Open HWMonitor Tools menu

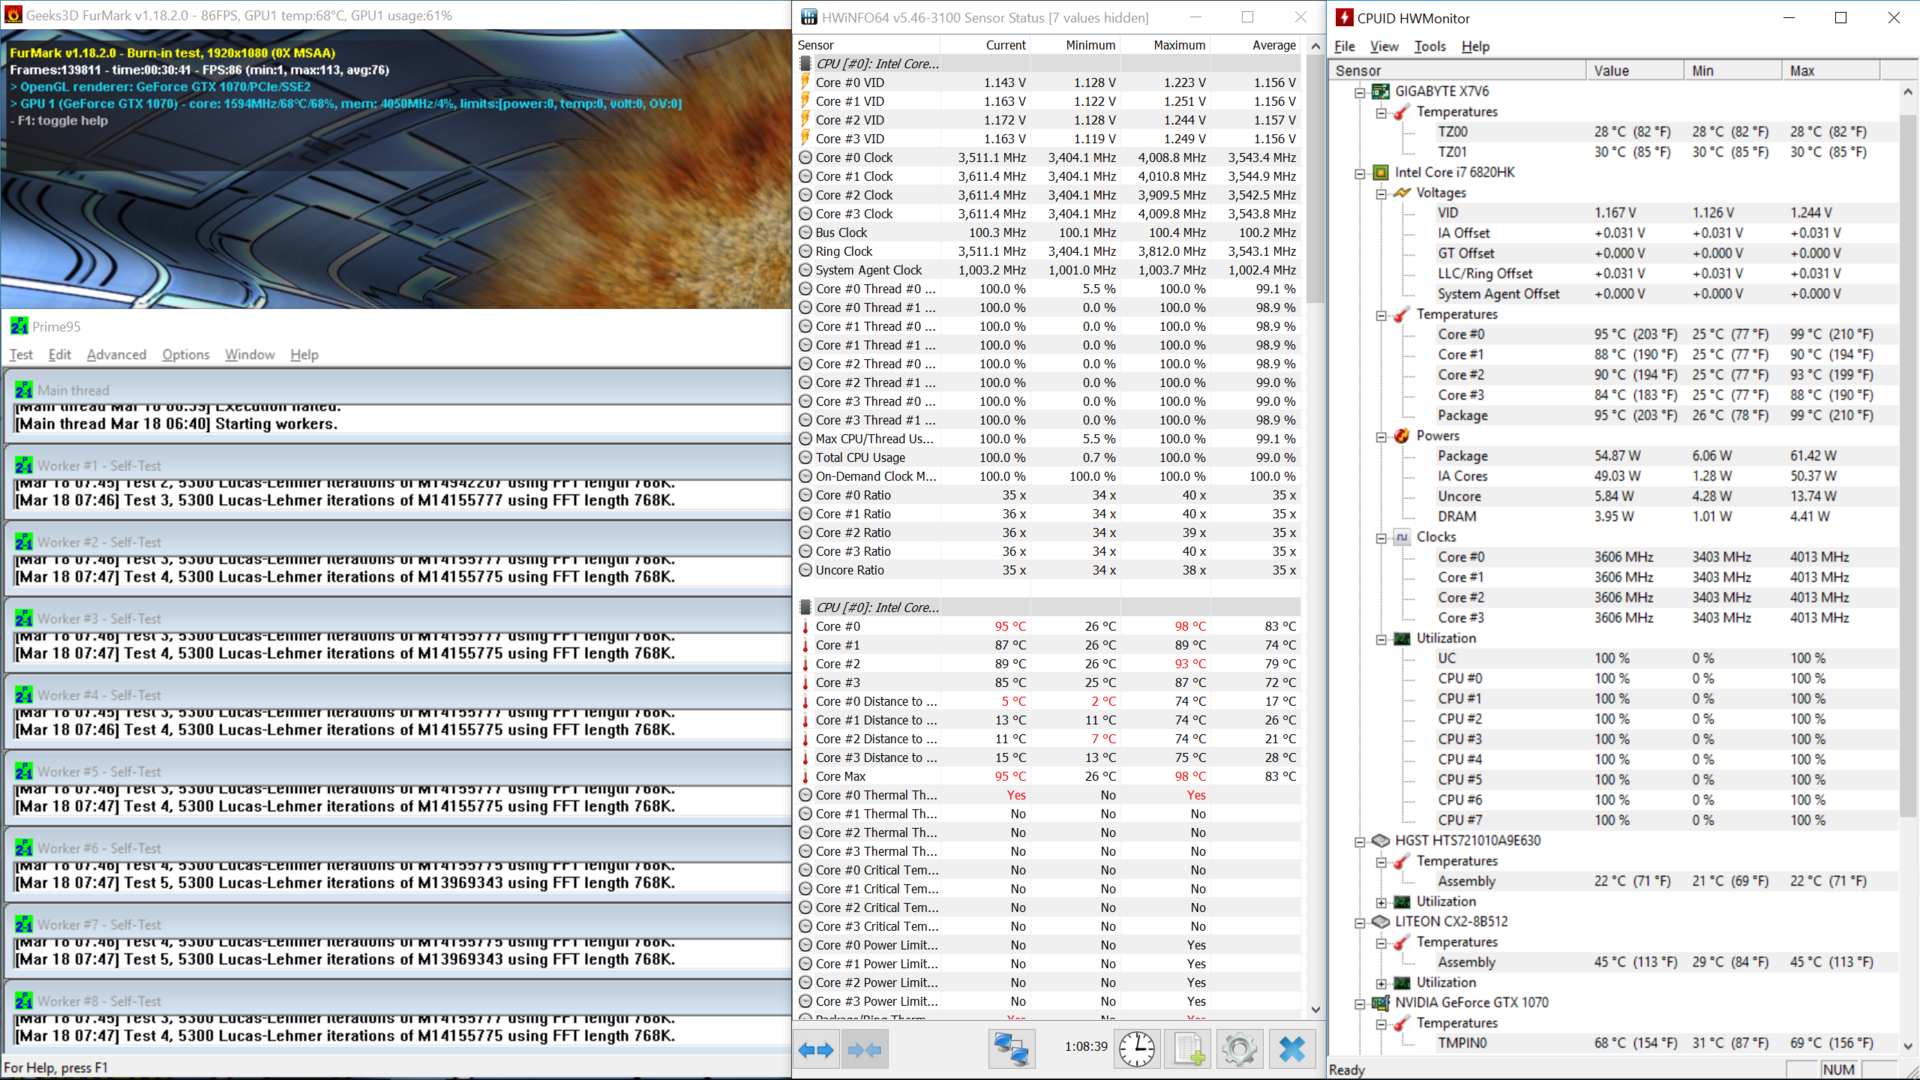(1430, 46)
